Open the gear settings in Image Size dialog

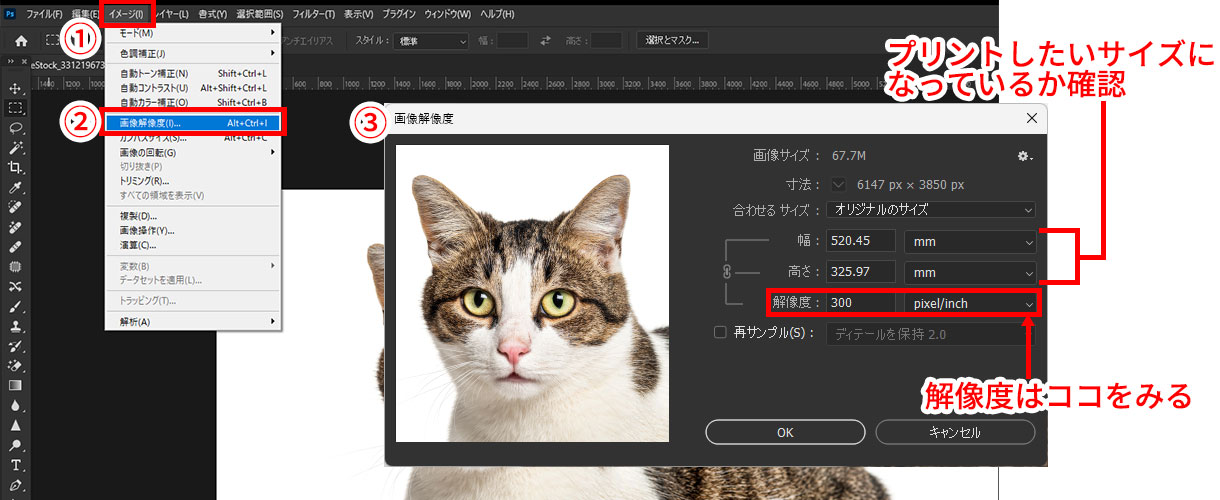(x=1023, y=157)
